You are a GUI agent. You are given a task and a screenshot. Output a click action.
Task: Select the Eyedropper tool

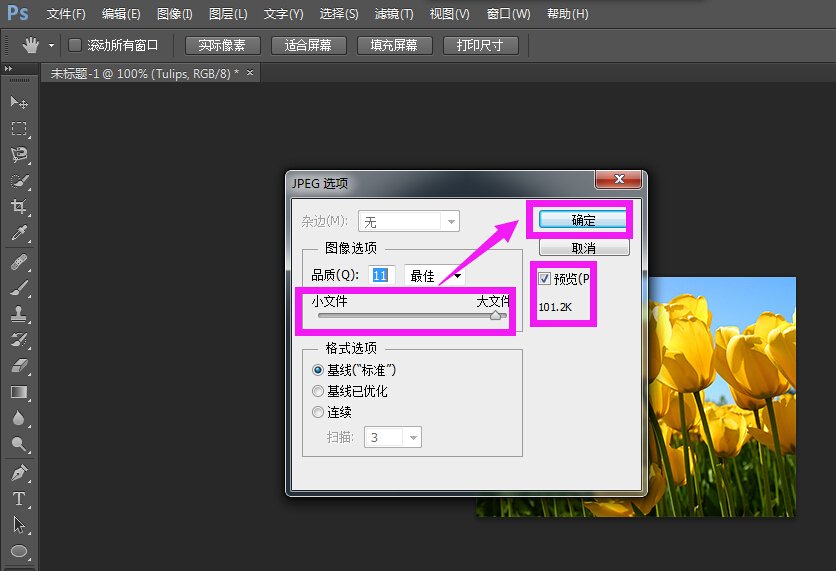[x=19, y=234]
